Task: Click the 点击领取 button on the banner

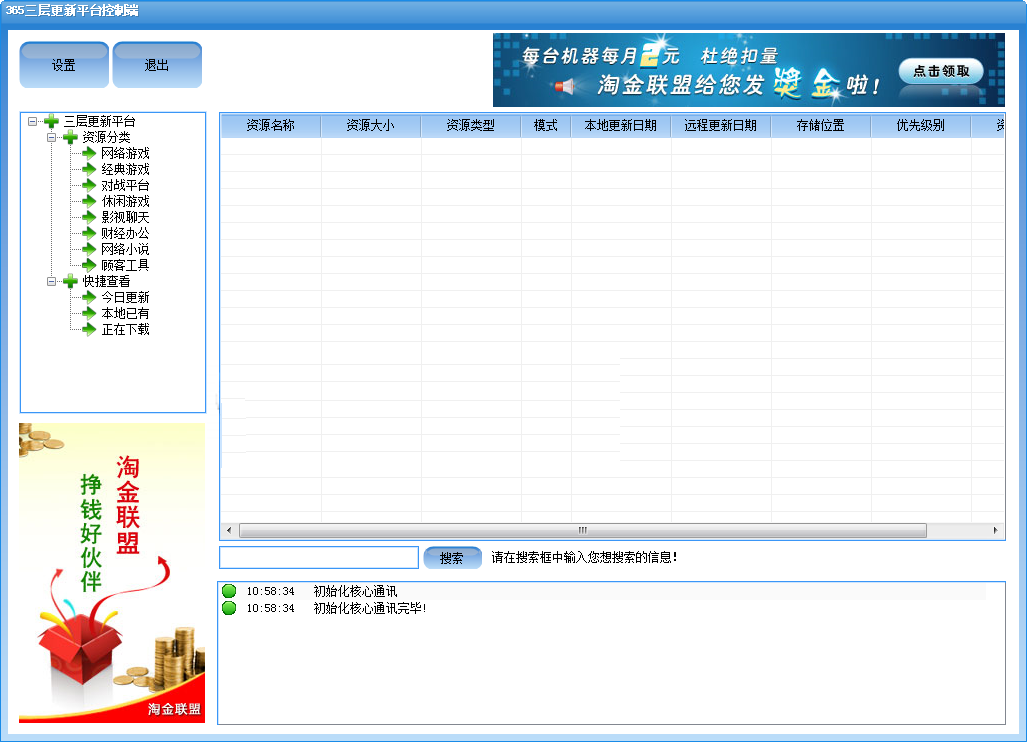Action: 941,71
